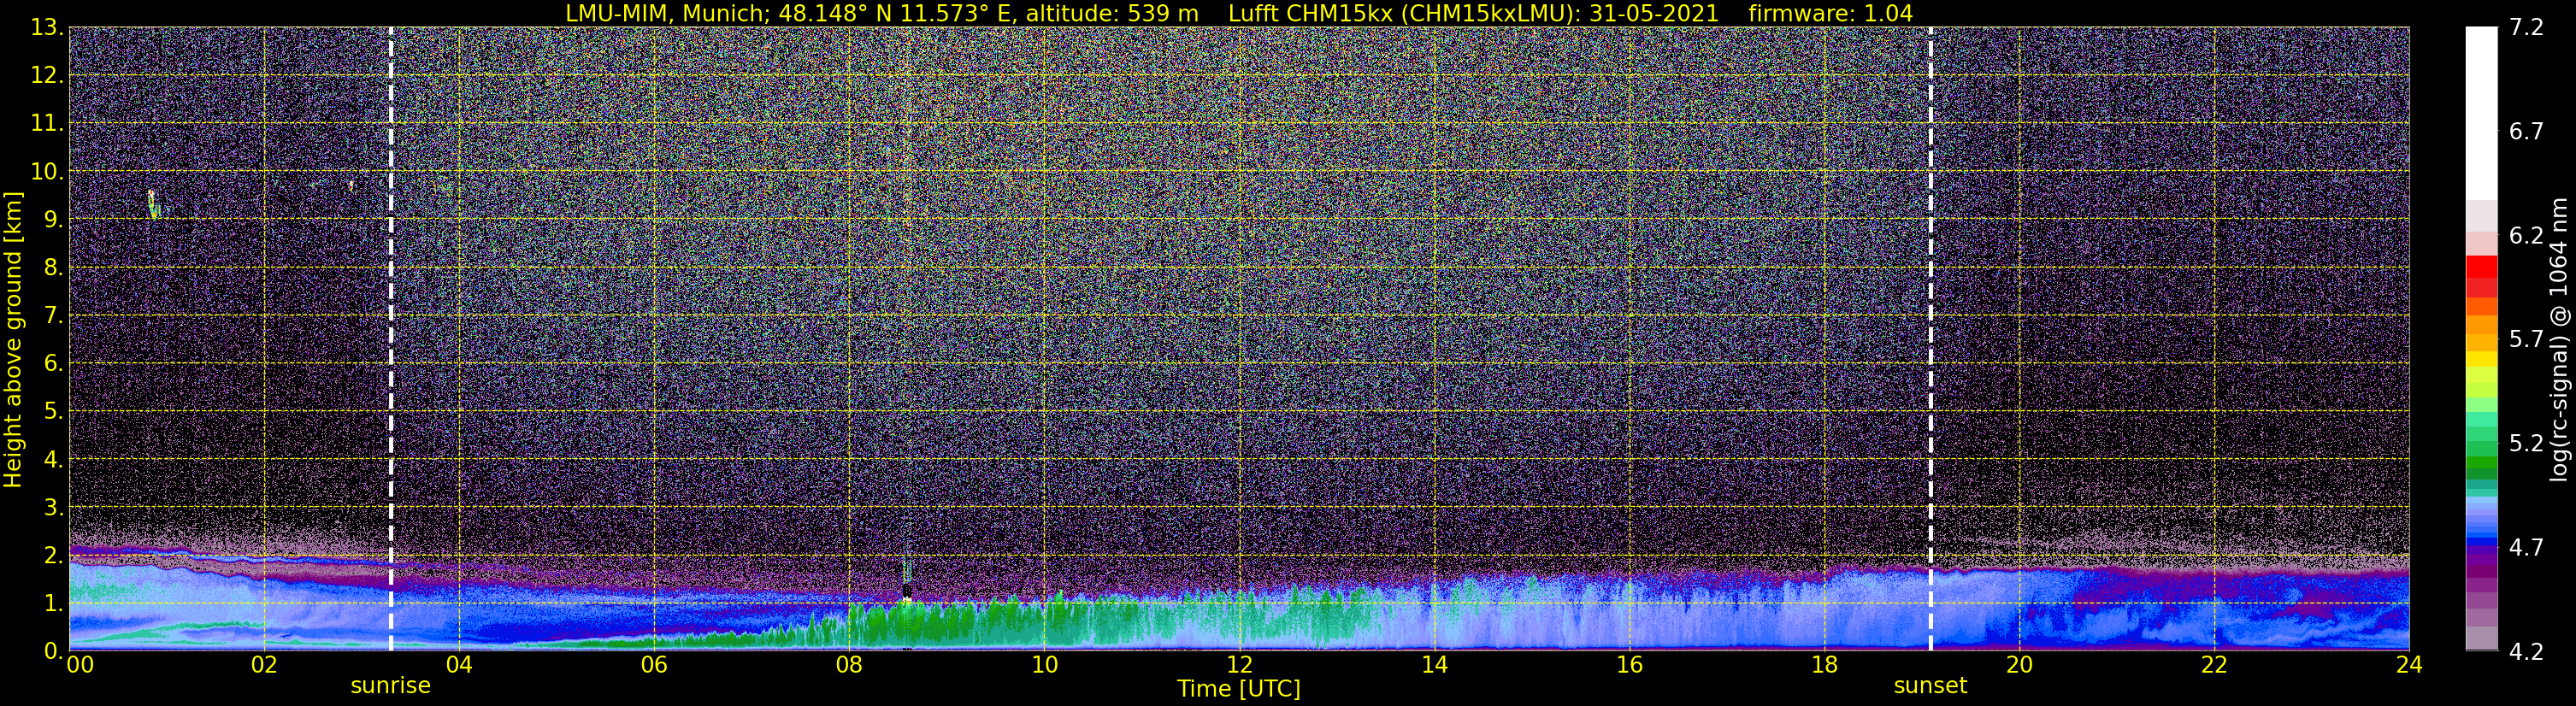Click the height tick label '4.'
2576x706 pixels.
coord(54,460)
